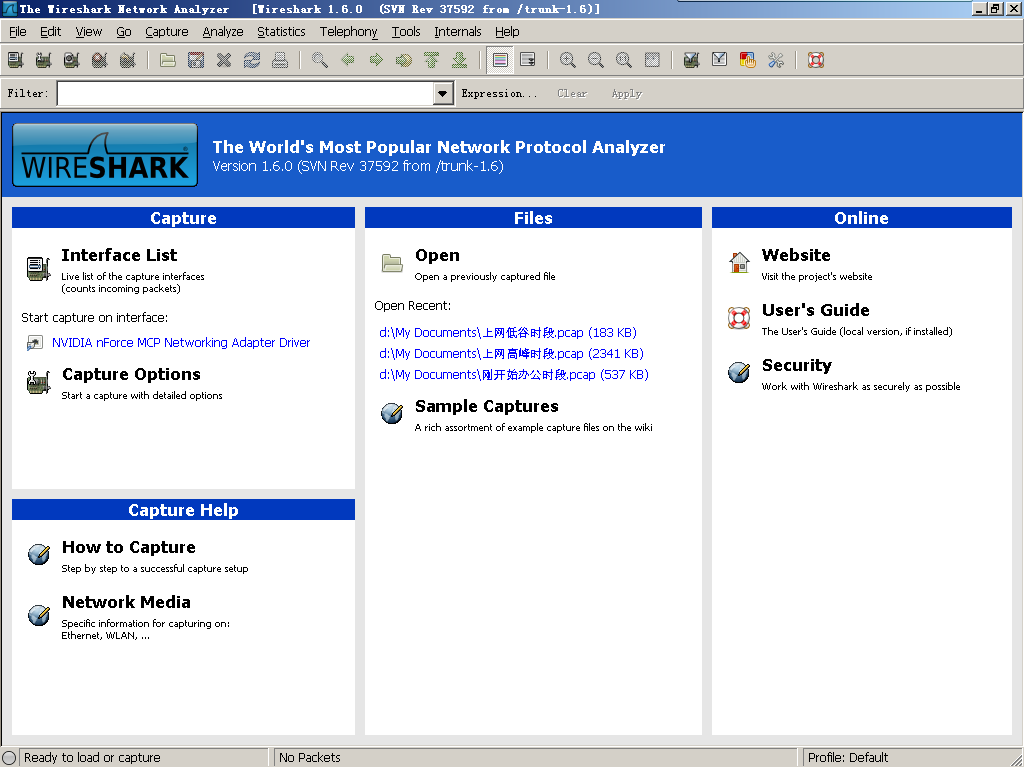Click the Help lifebuoy toolbar icon
The image size is (1024, 768).
point(816,60)
